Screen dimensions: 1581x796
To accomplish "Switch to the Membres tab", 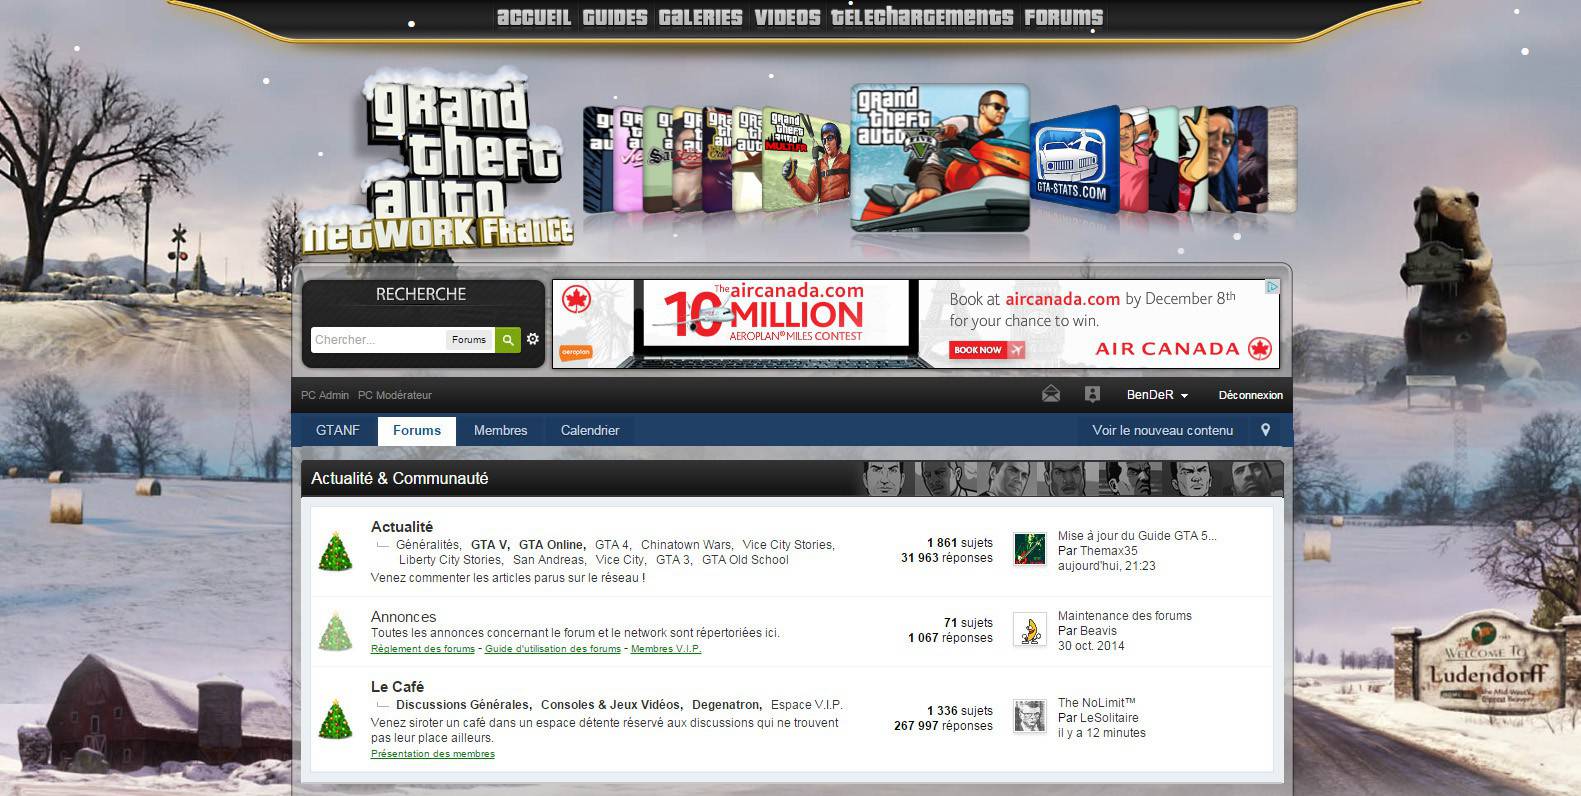I will pos(500,430).
